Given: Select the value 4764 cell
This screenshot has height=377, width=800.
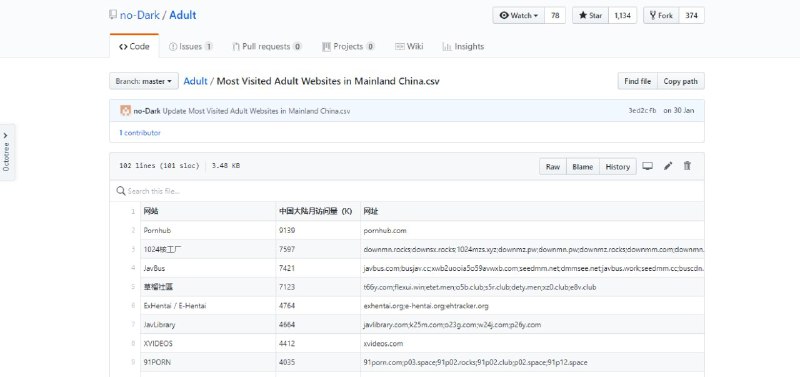Looking at the screenshot, I should click(318, 306).
